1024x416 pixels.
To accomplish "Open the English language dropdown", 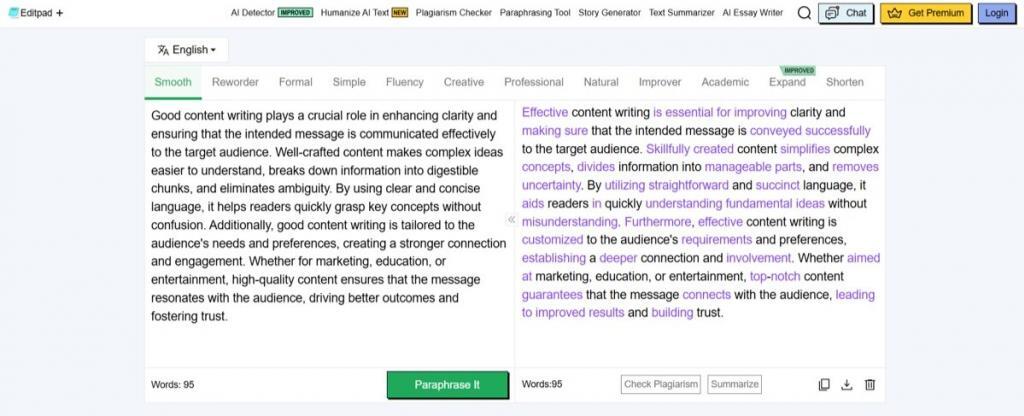I will [x=187, y=50].
